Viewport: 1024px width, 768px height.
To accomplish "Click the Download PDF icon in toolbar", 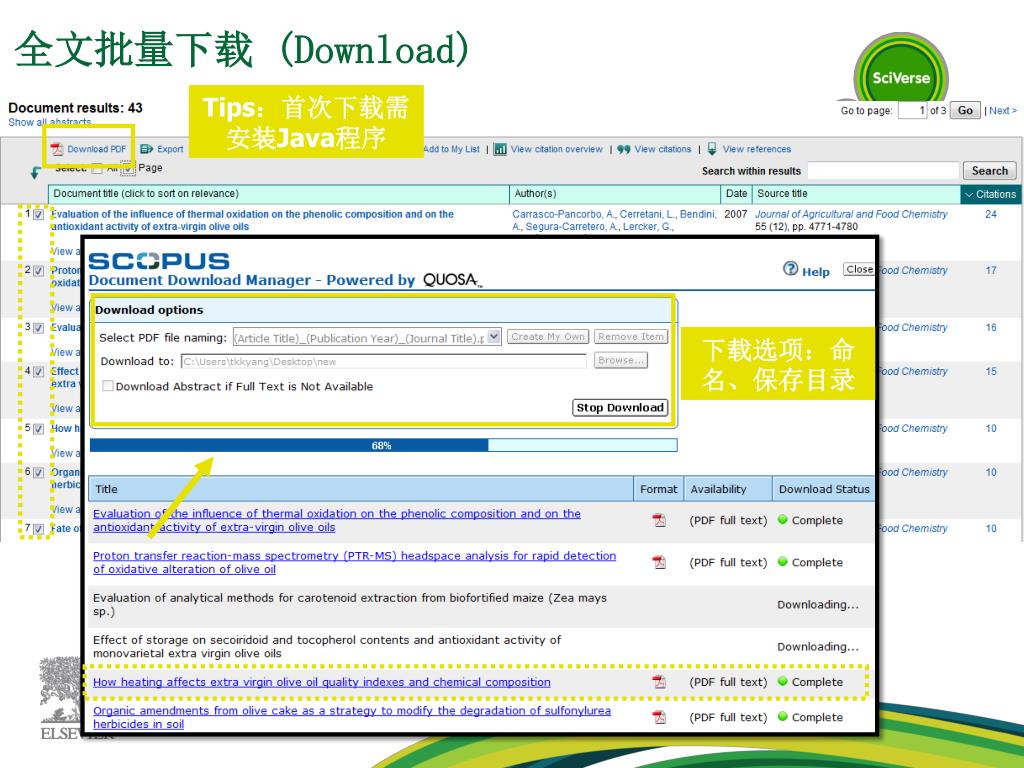I will point(57,149).
